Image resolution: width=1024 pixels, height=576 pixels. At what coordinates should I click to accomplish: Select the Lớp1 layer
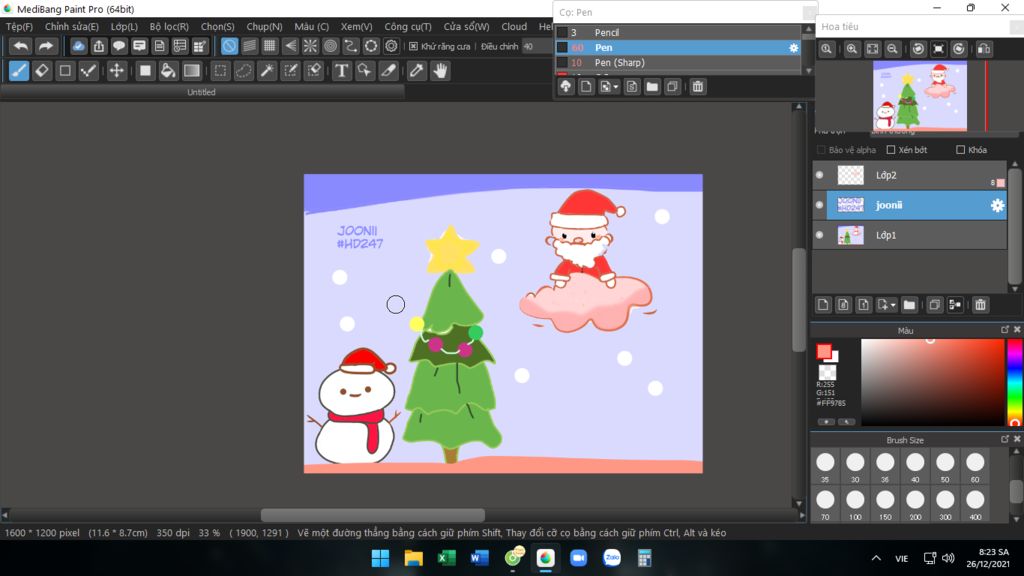pyautogui.click(x=910, y=235)
